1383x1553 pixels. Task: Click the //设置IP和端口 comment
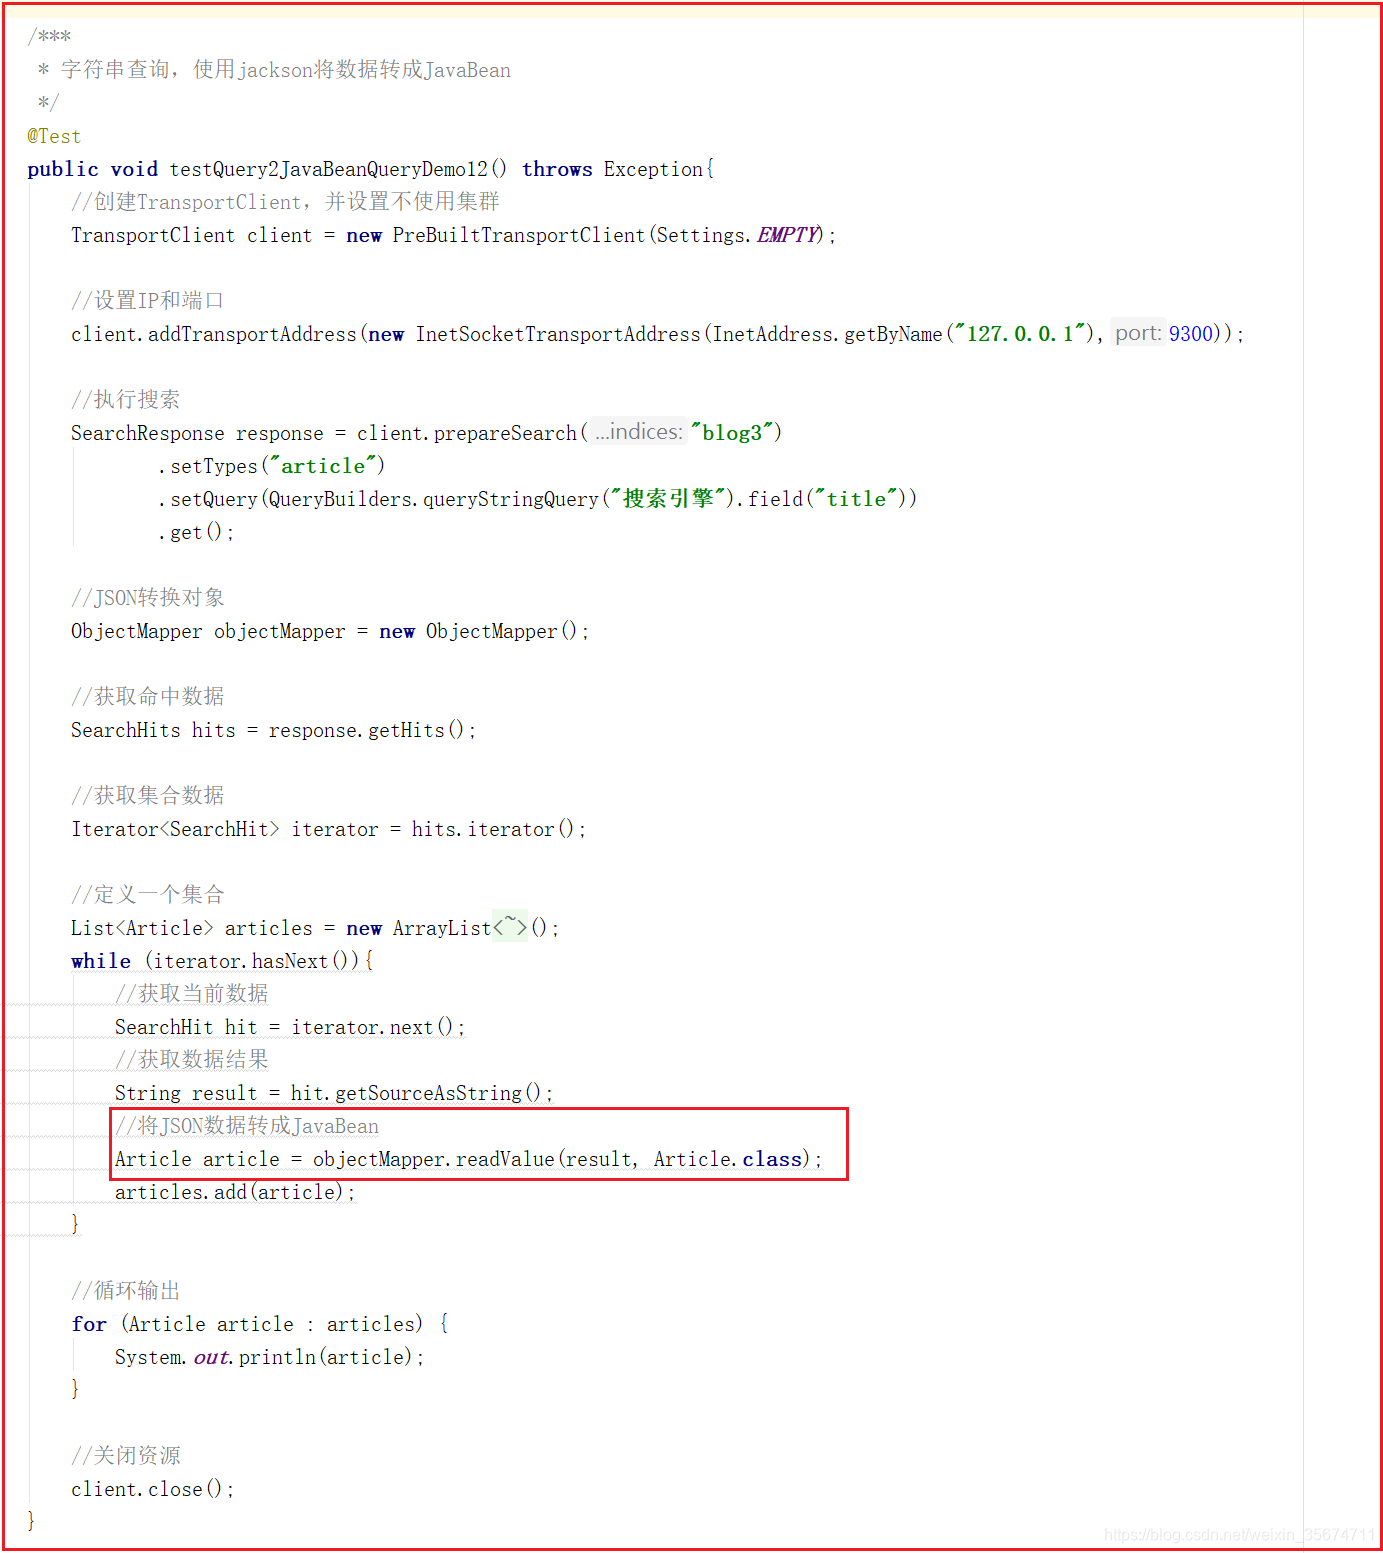[147, 301]
